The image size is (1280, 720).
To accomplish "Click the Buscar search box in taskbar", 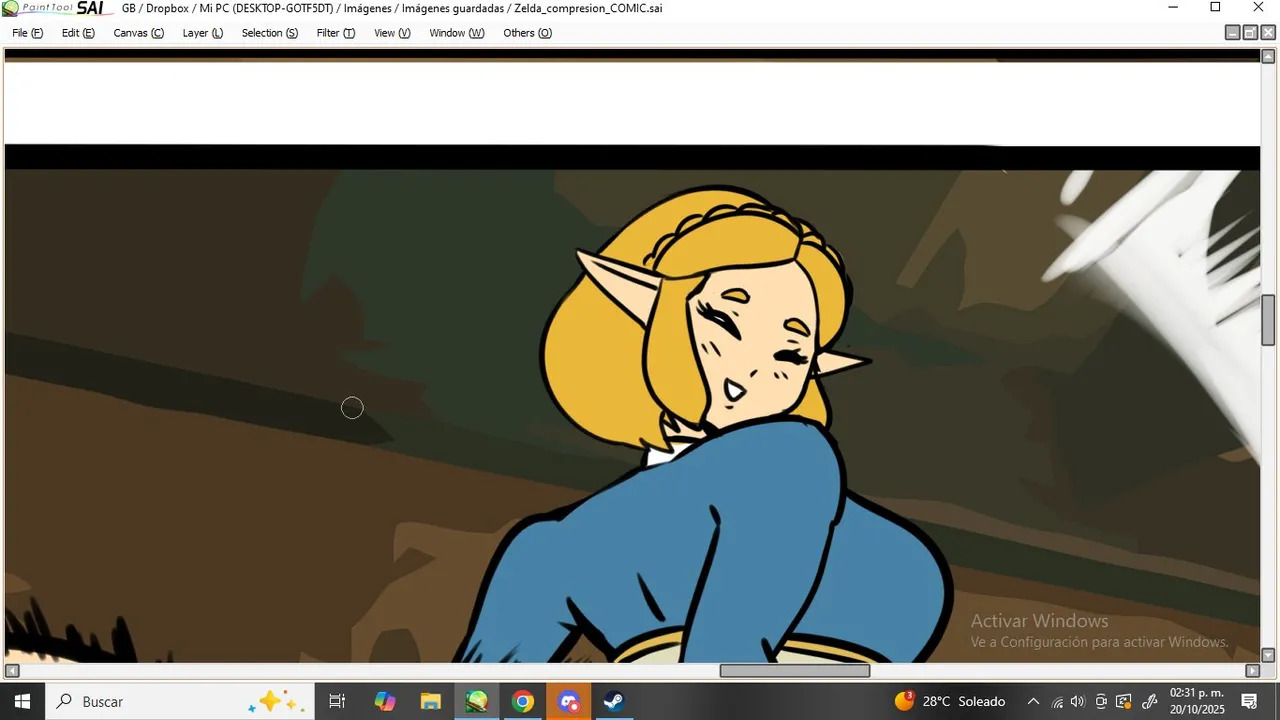I will [180, 701].
